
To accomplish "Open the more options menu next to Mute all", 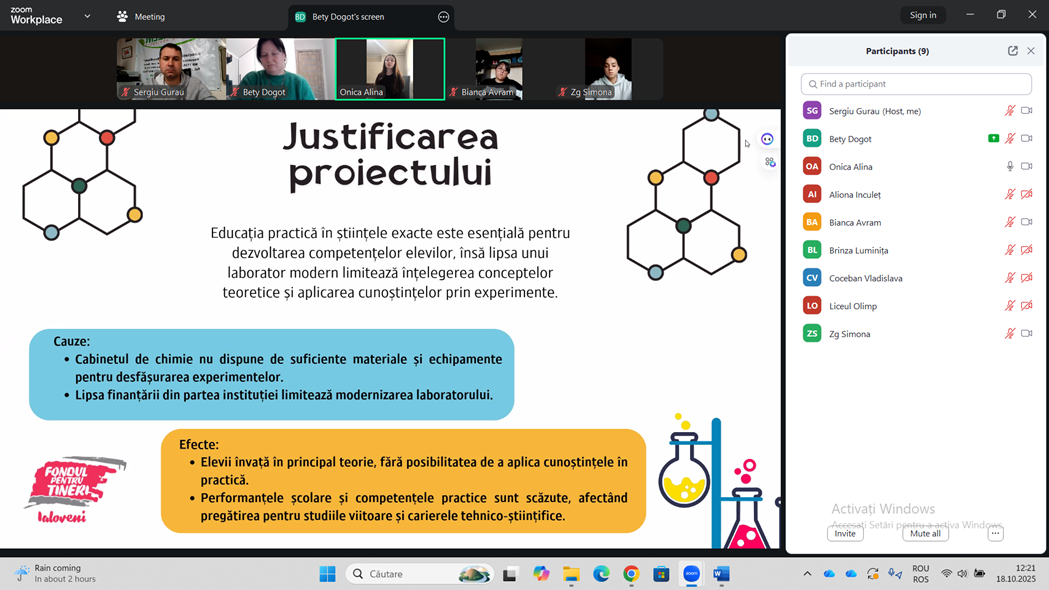I will pos(995,534).
